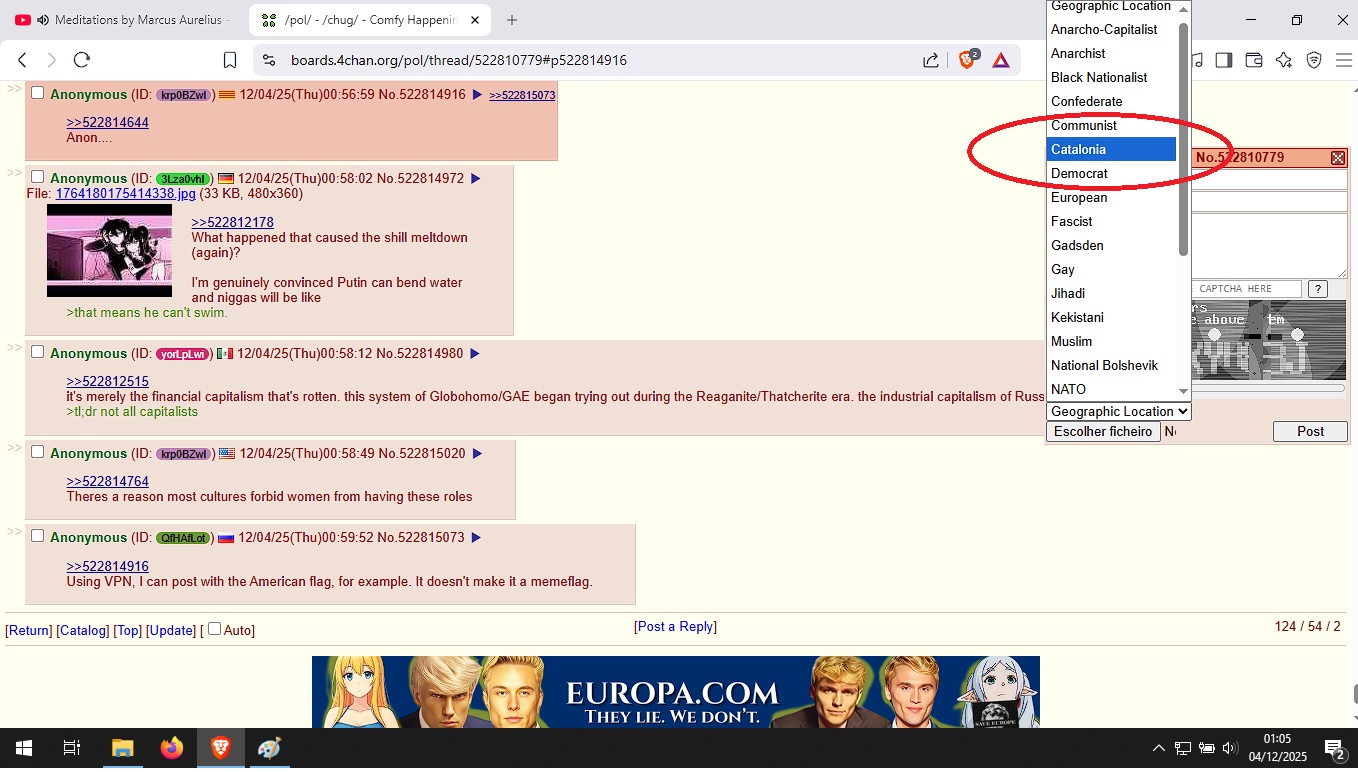Click the Geographic Location flag dropdown
Viewport: 1358px width, 772px height.
pos(1119,411)
